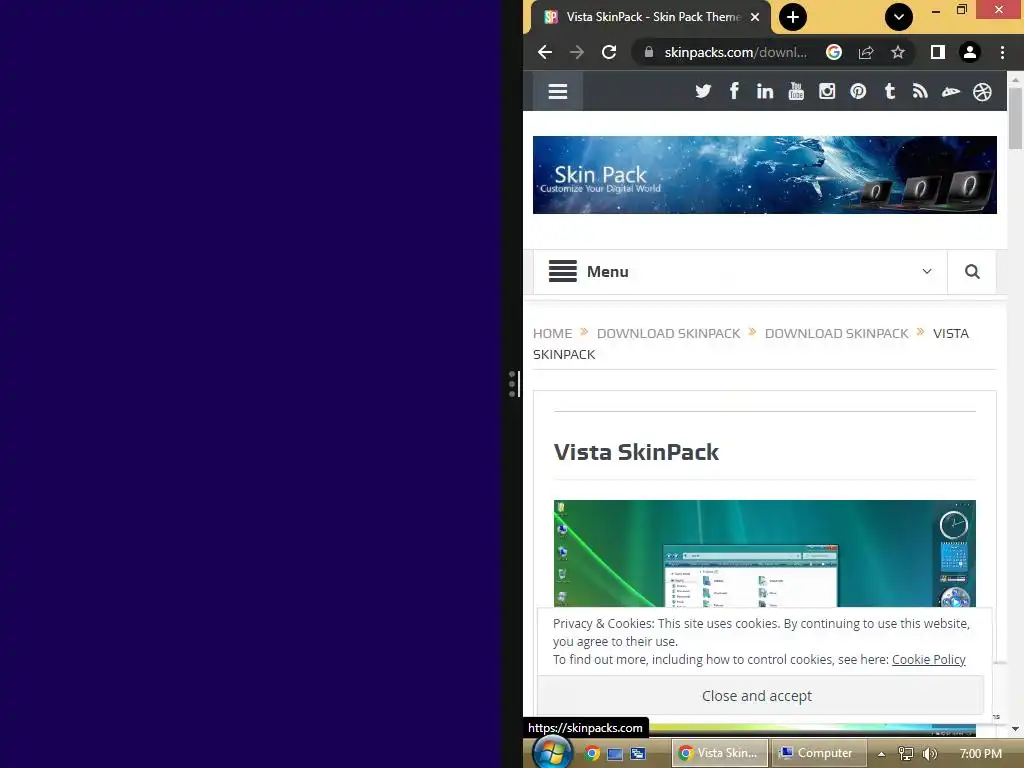Open the DeviantArt social icon

pyautogui.click(x=951, y=92)
